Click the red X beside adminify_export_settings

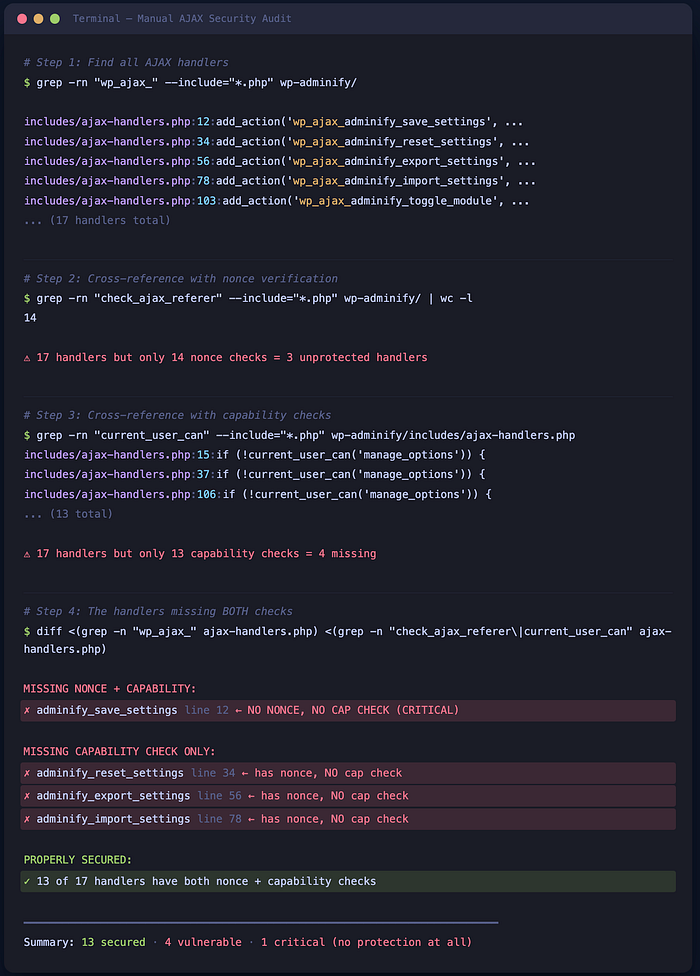tap(27, 796)
